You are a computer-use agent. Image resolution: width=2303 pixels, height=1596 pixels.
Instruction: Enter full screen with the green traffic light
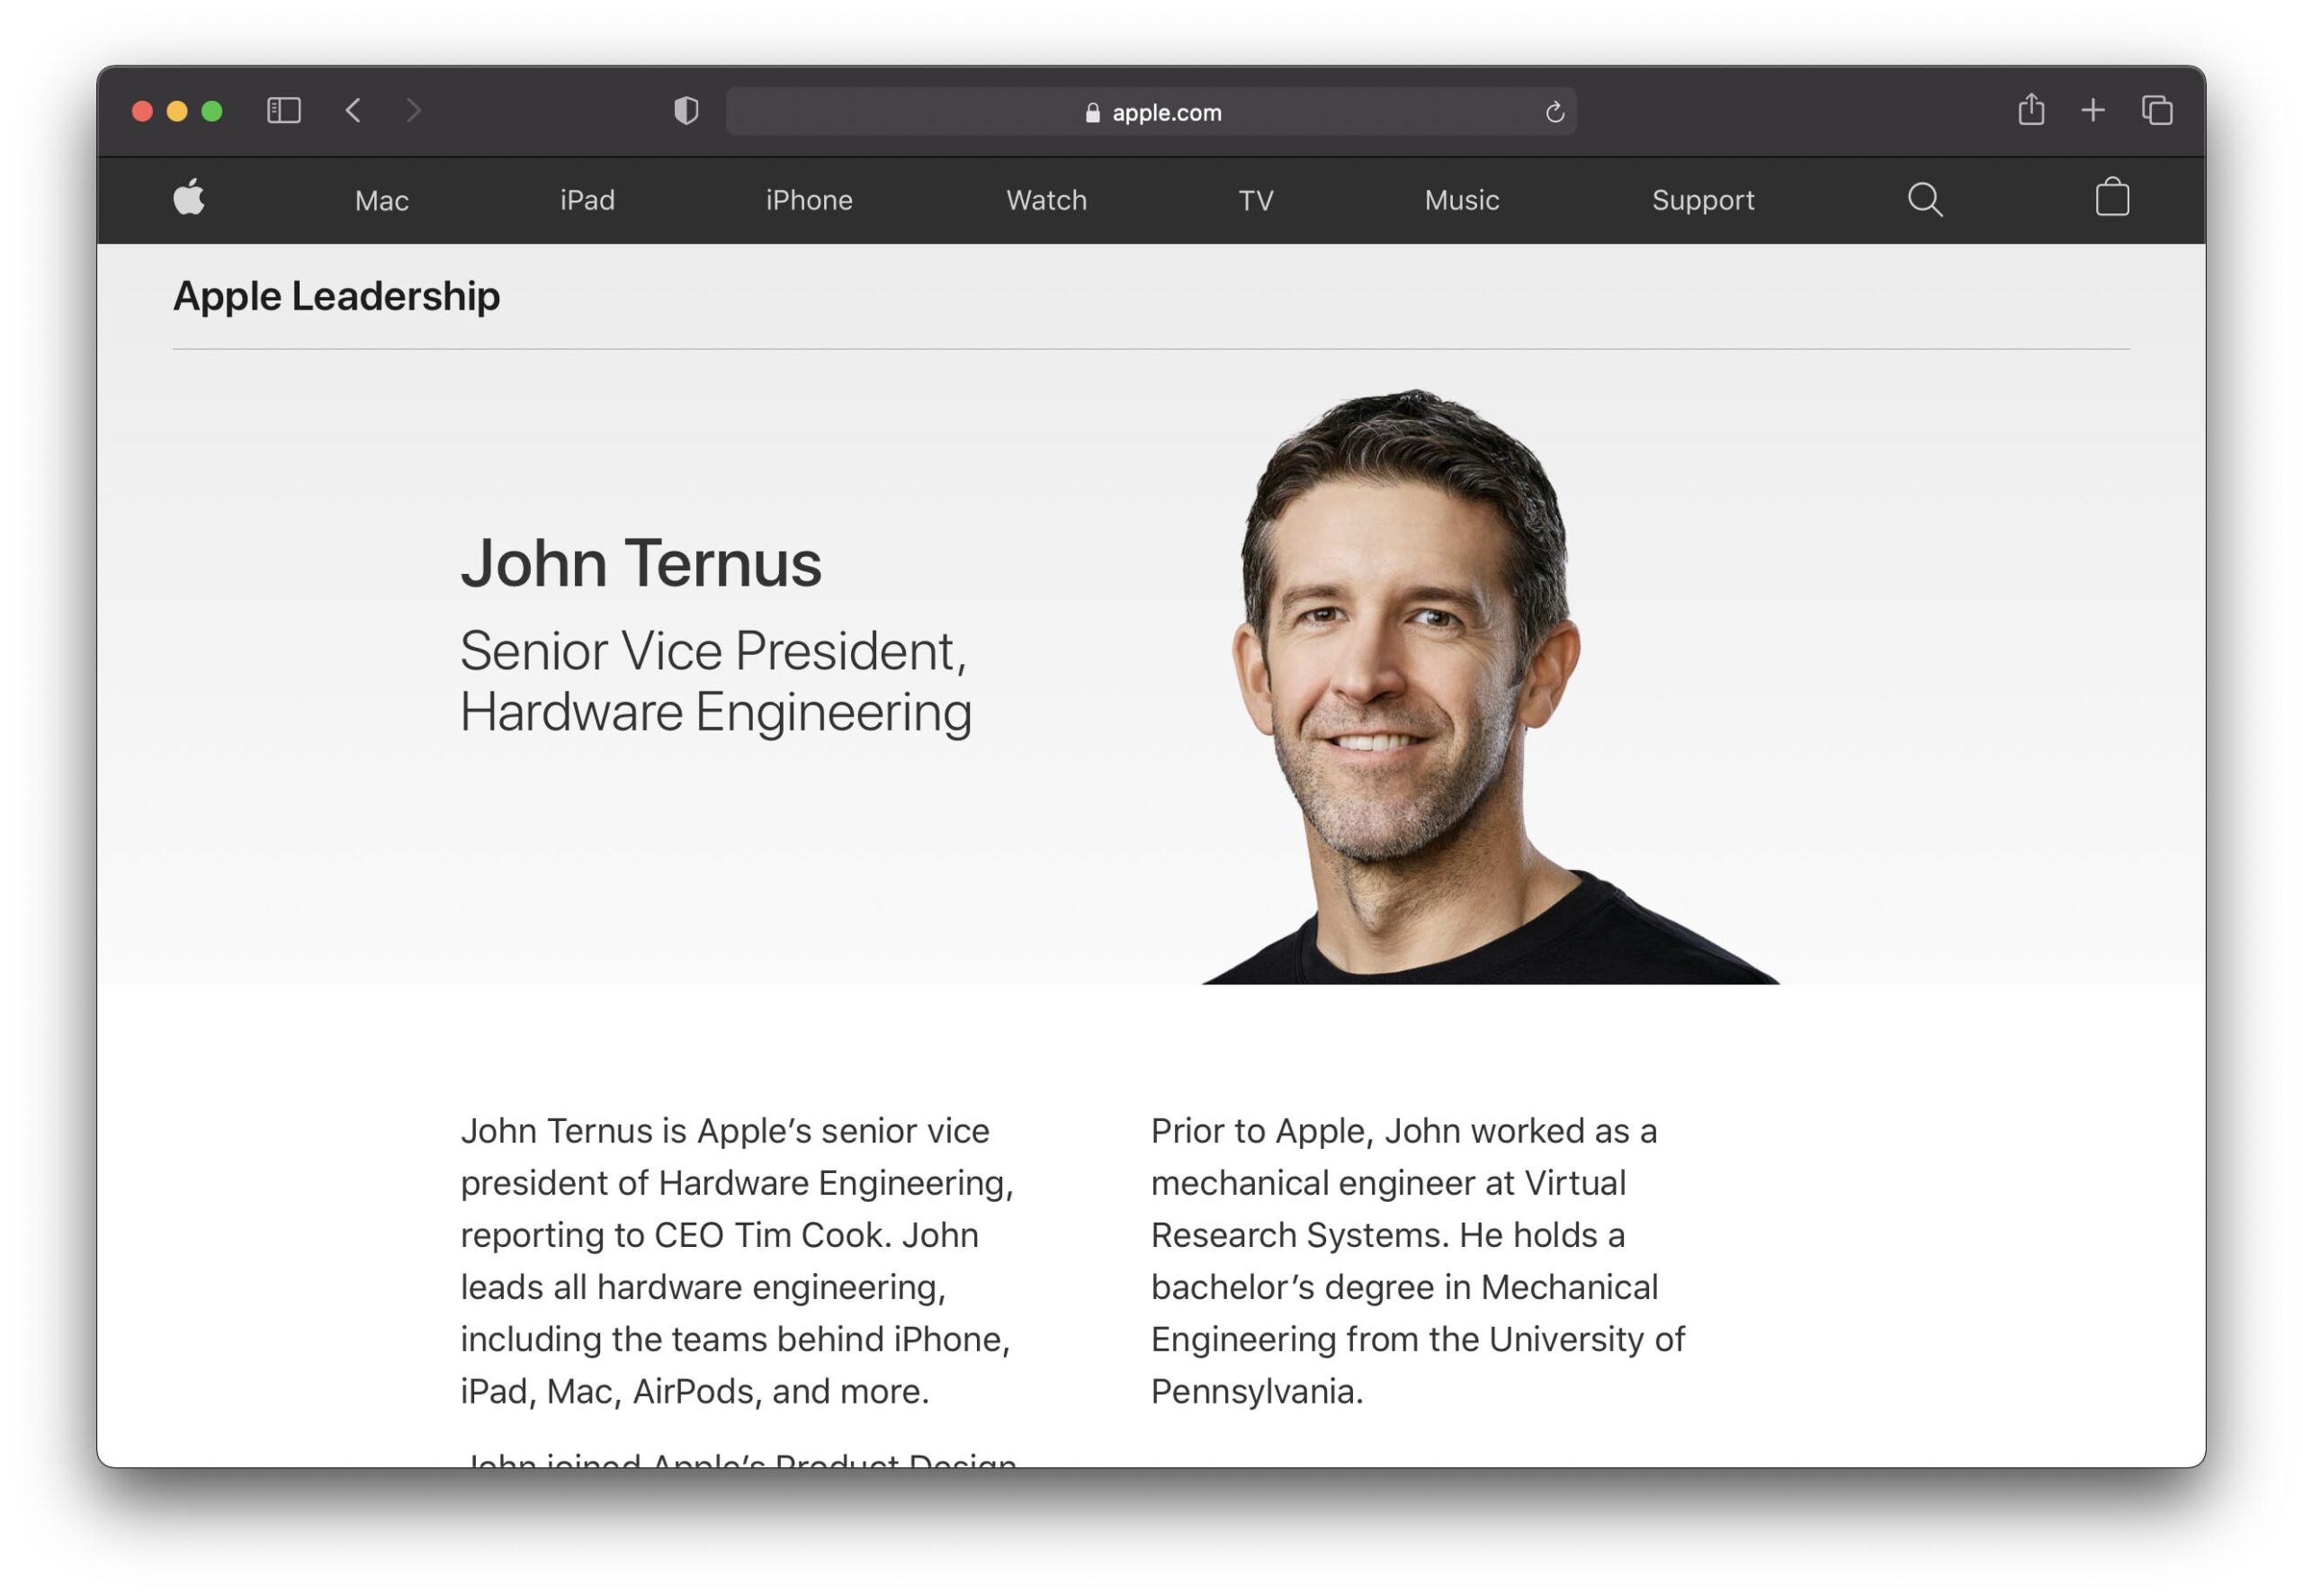211,110
